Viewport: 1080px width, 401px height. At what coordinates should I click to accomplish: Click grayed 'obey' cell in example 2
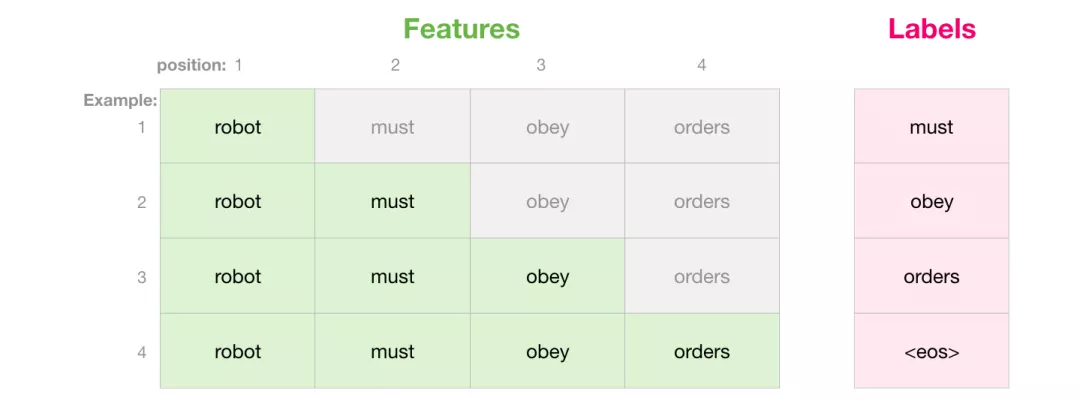coord(548,201)
